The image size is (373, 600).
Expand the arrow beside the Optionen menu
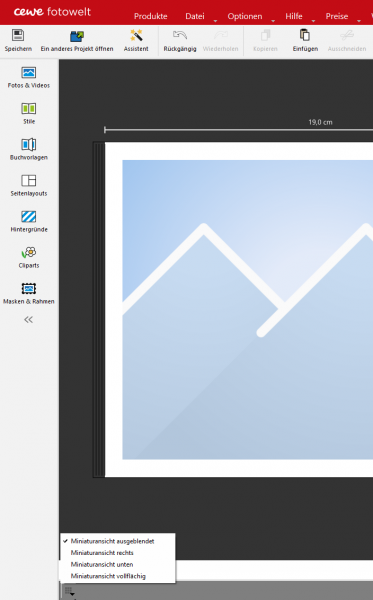coord(273,21)
